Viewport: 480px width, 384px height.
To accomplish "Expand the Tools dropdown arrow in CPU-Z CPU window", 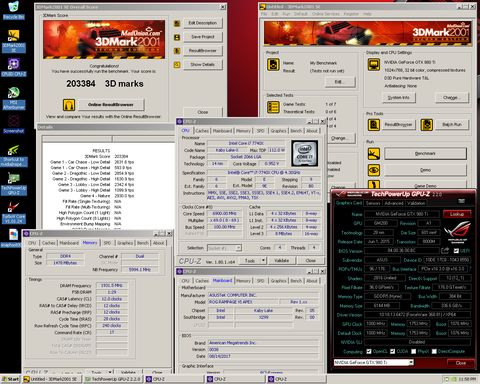I will point(264,260).
